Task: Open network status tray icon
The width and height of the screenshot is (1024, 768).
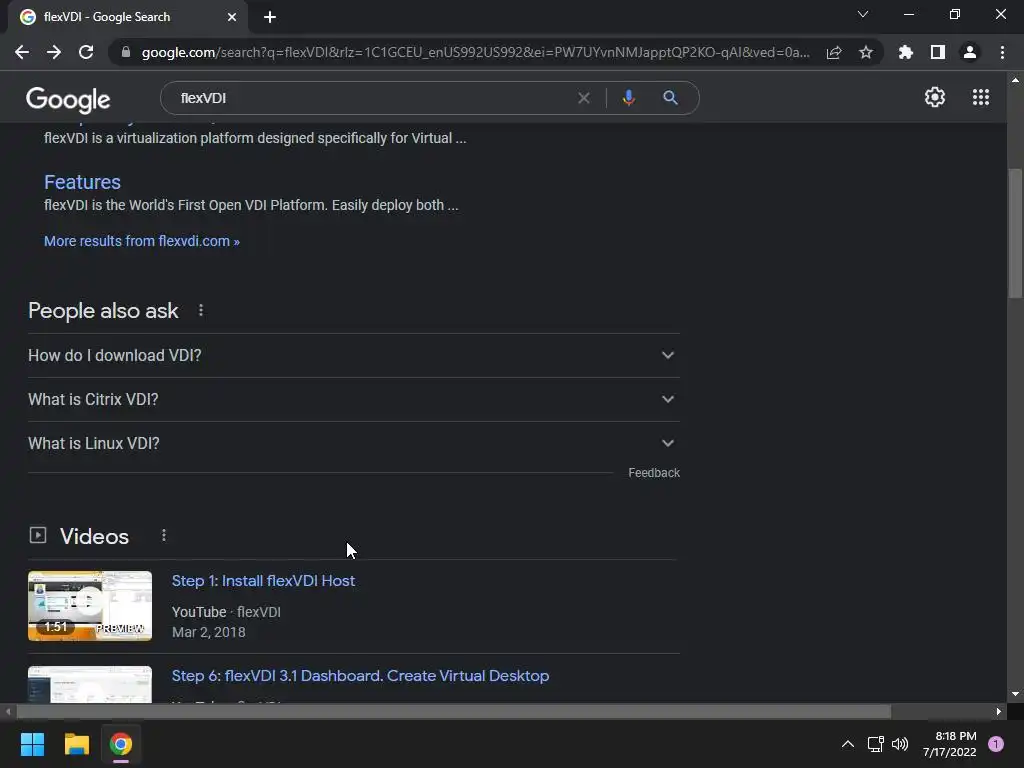Action: pos(875,744)
